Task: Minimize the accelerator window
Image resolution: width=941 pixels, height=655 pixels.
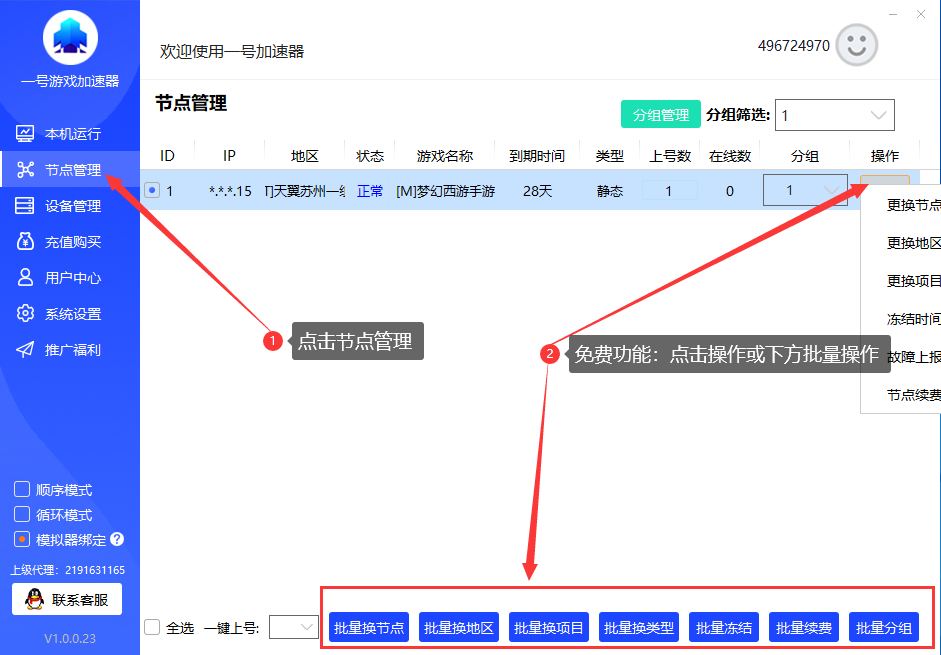Action: [x=893, y=14]
